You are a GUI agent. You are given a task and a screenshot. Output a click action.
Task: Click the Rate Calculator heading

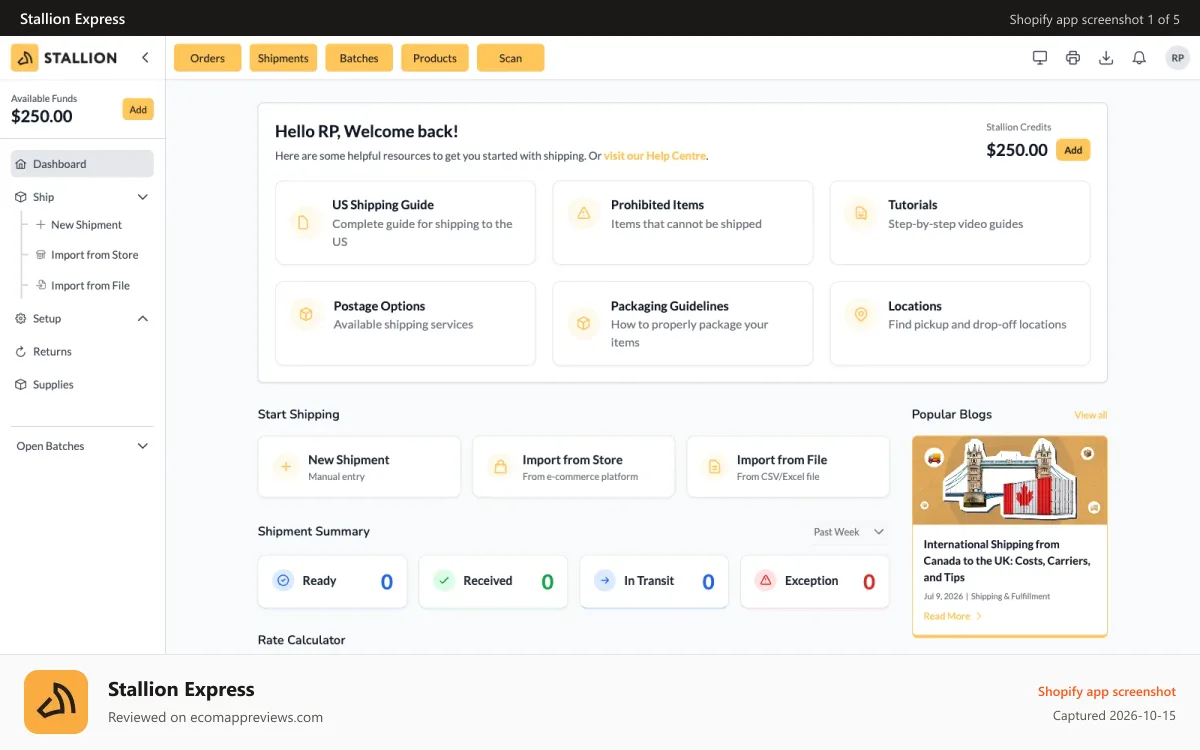[x=301, y=640]
